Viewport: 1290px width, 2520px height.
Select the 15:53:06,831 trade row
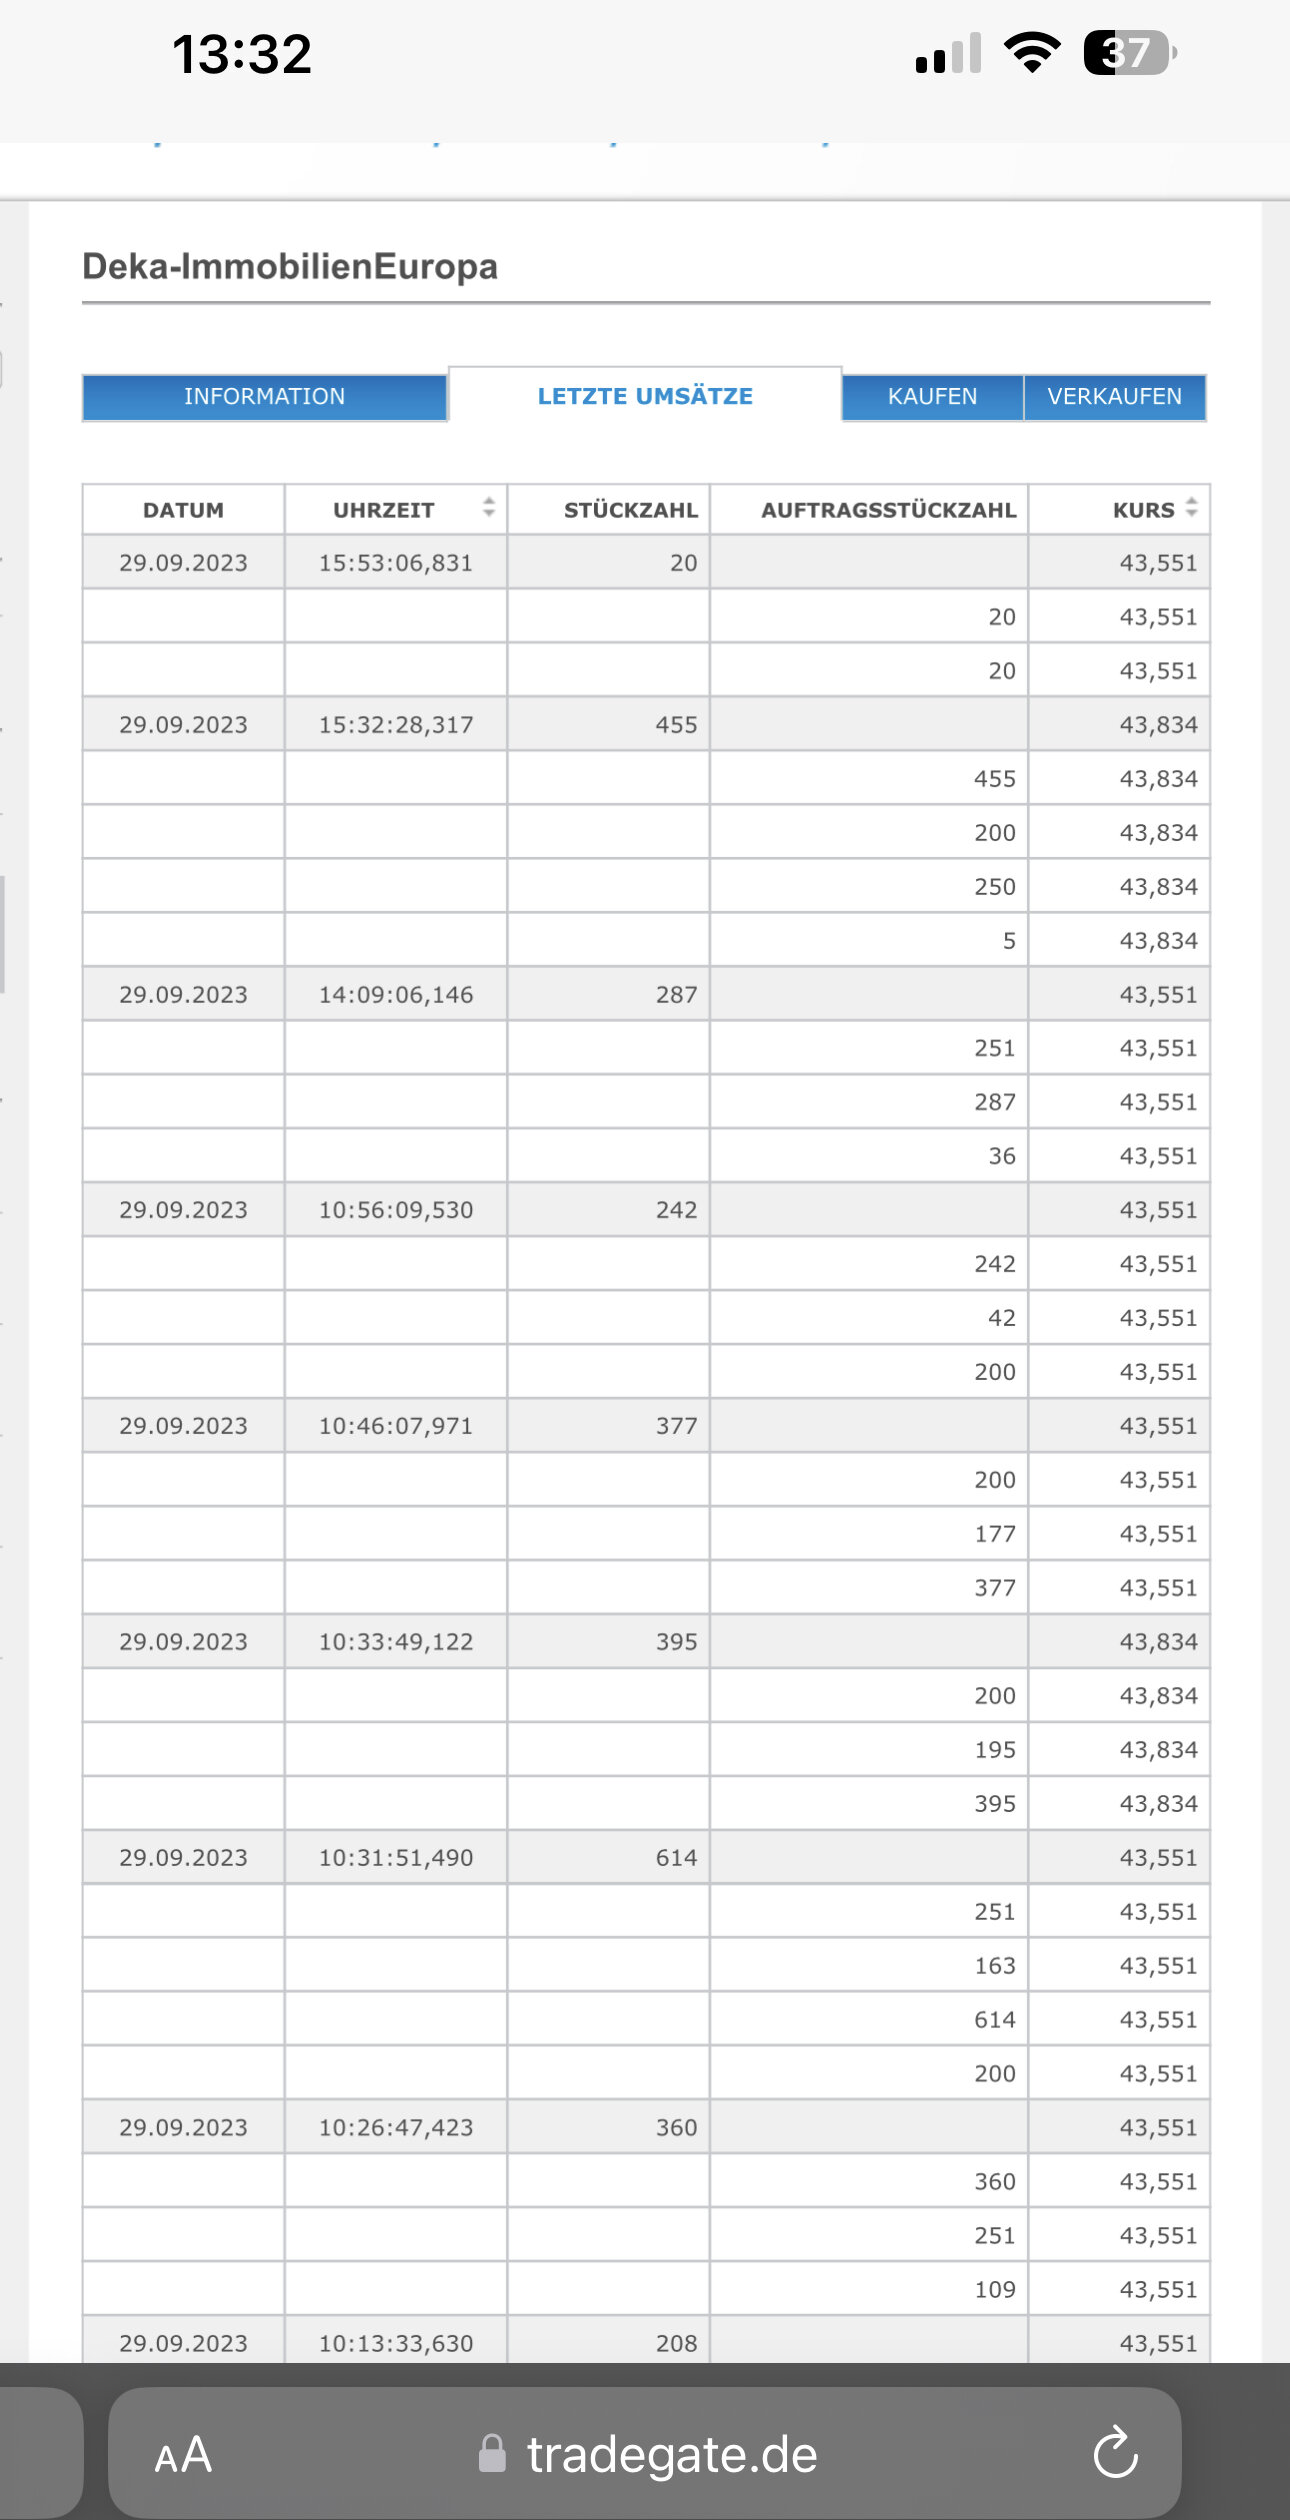coord(395,563)
